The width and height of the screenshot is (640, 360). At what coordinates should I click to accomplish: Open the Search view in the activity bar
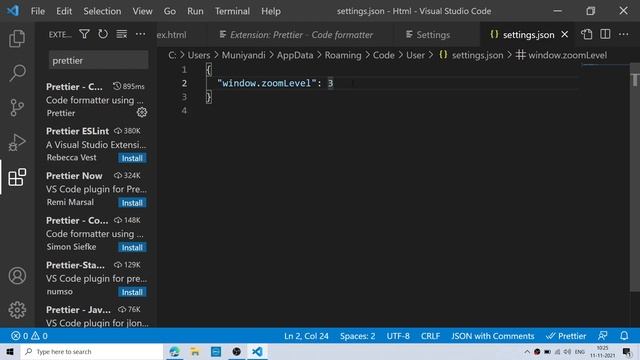pos(17,73)
